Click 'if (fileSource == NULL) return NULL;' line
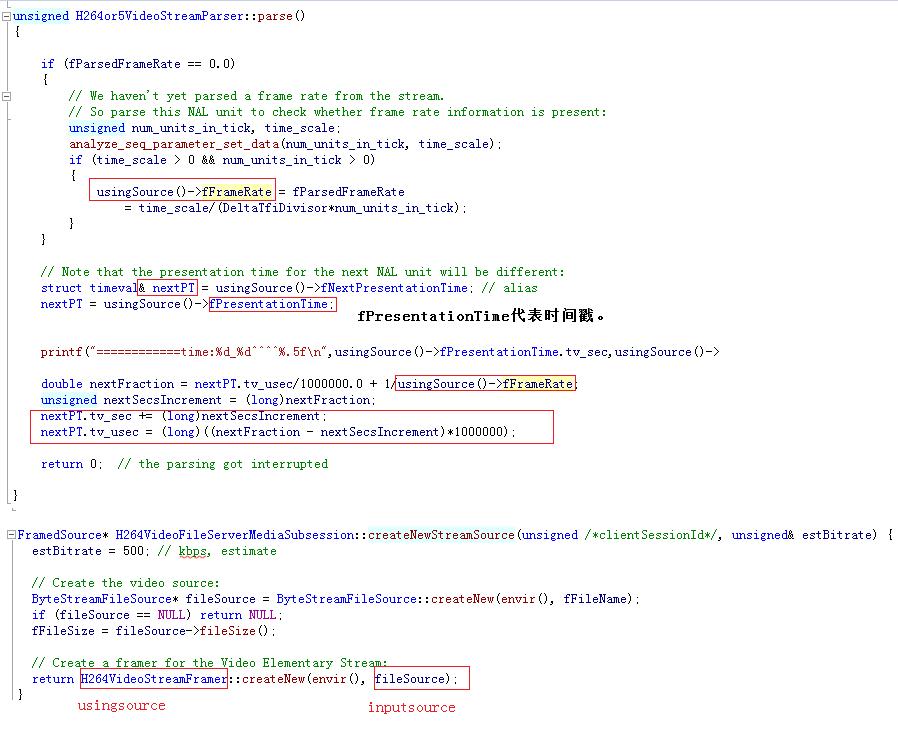The image size is (898, 734). (157, 615)
